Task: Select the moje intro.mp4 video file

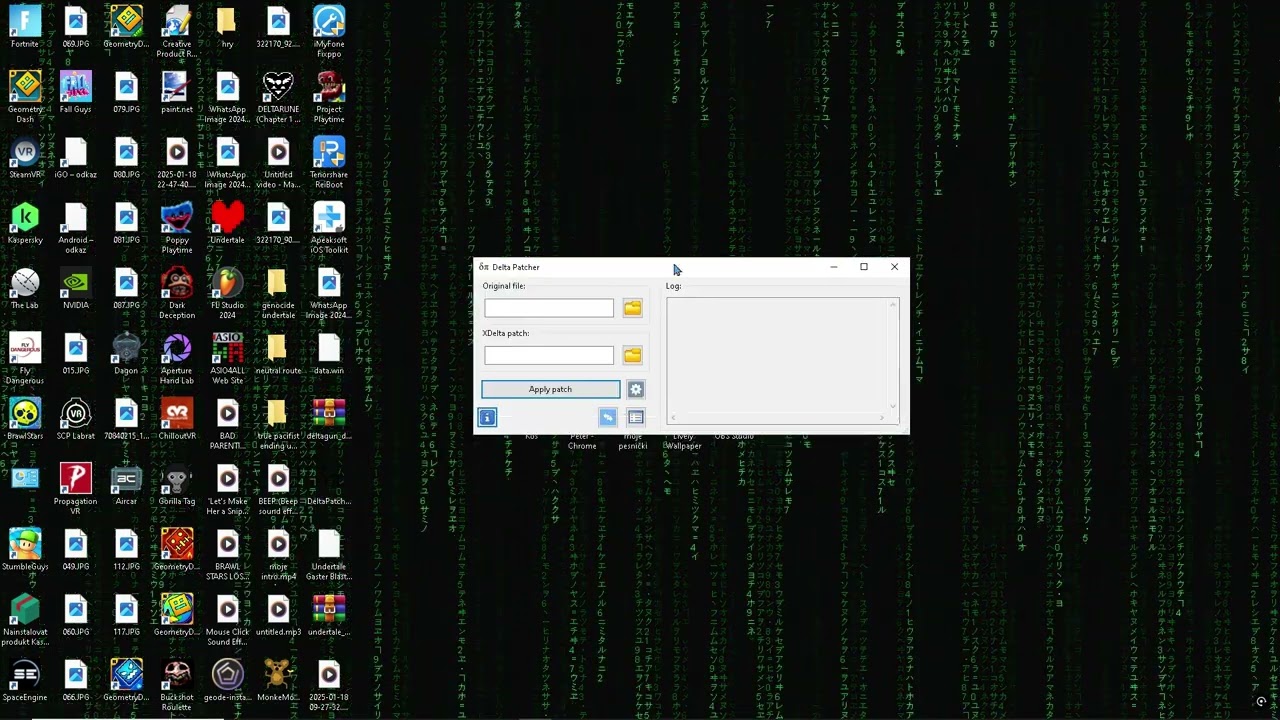Action: [278, 555]
